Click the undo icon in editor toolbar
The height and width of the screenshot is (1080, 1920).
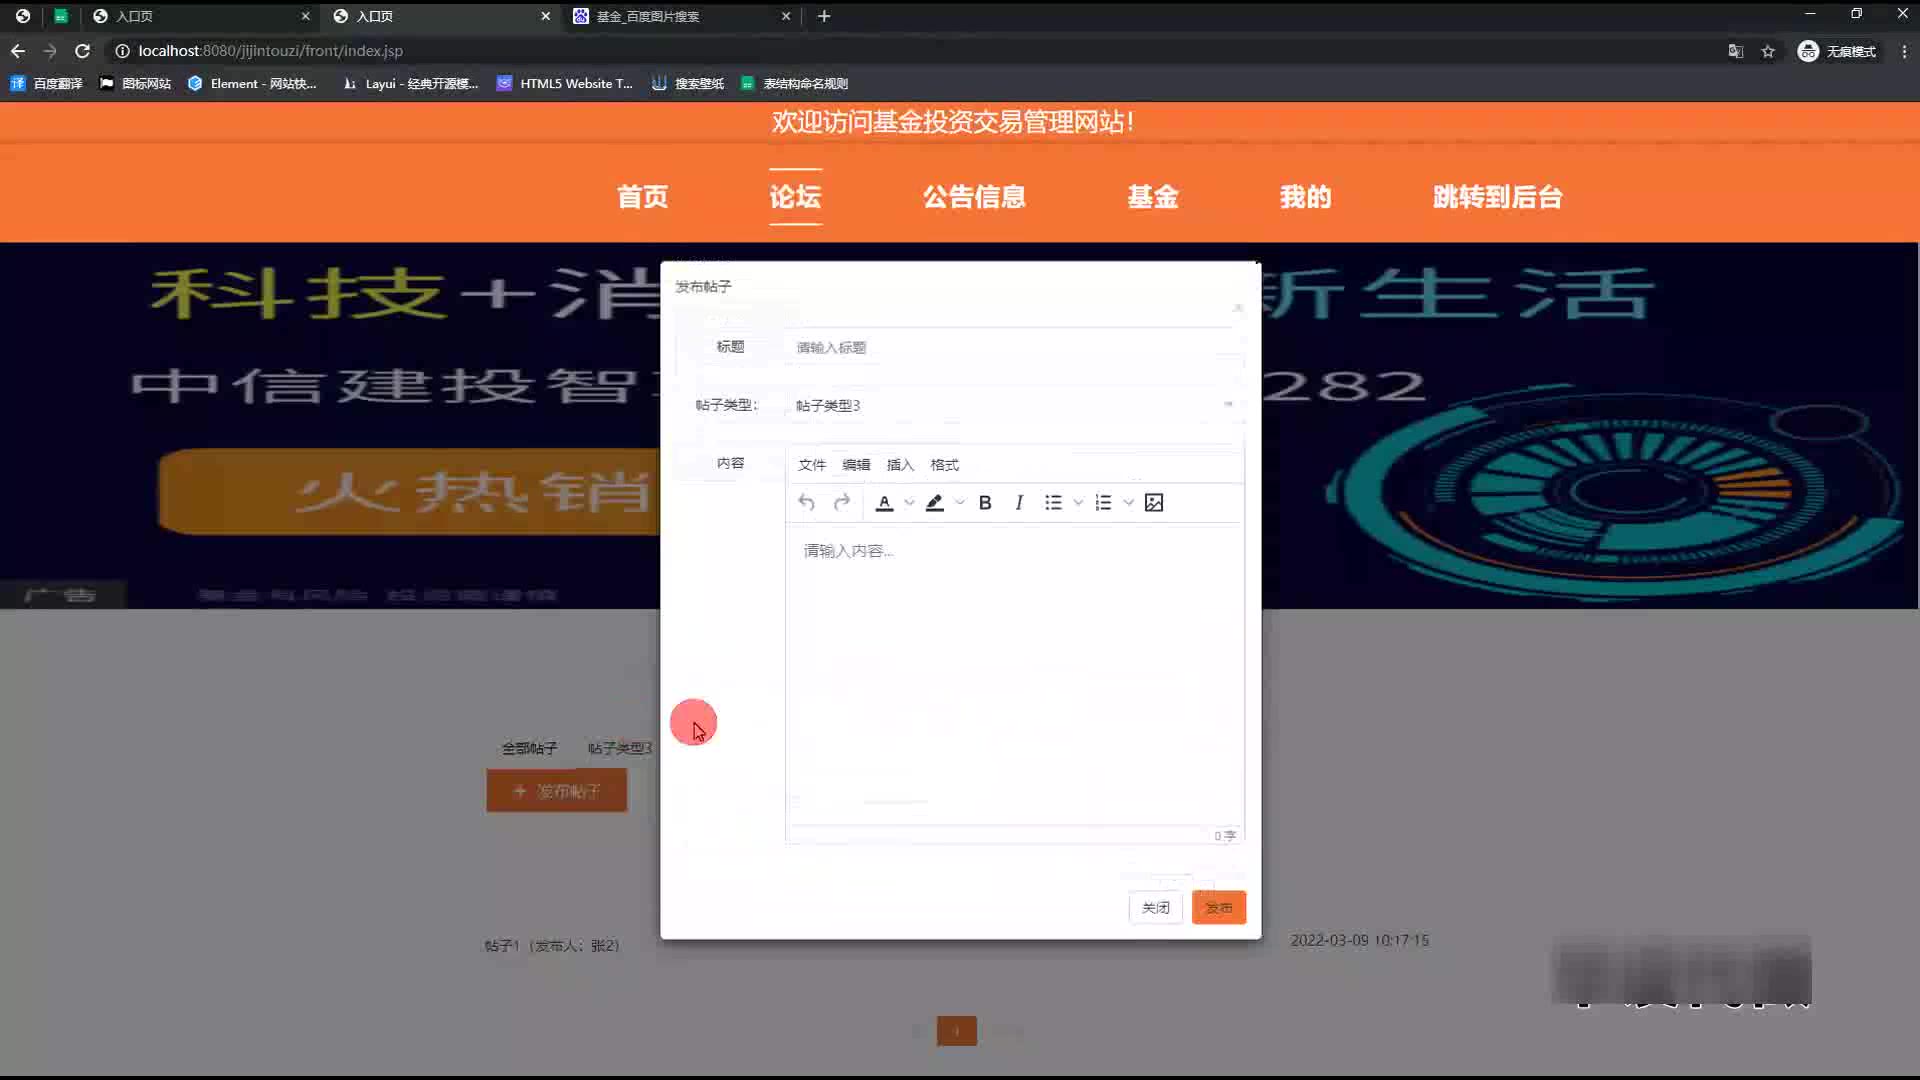point(807,502)
